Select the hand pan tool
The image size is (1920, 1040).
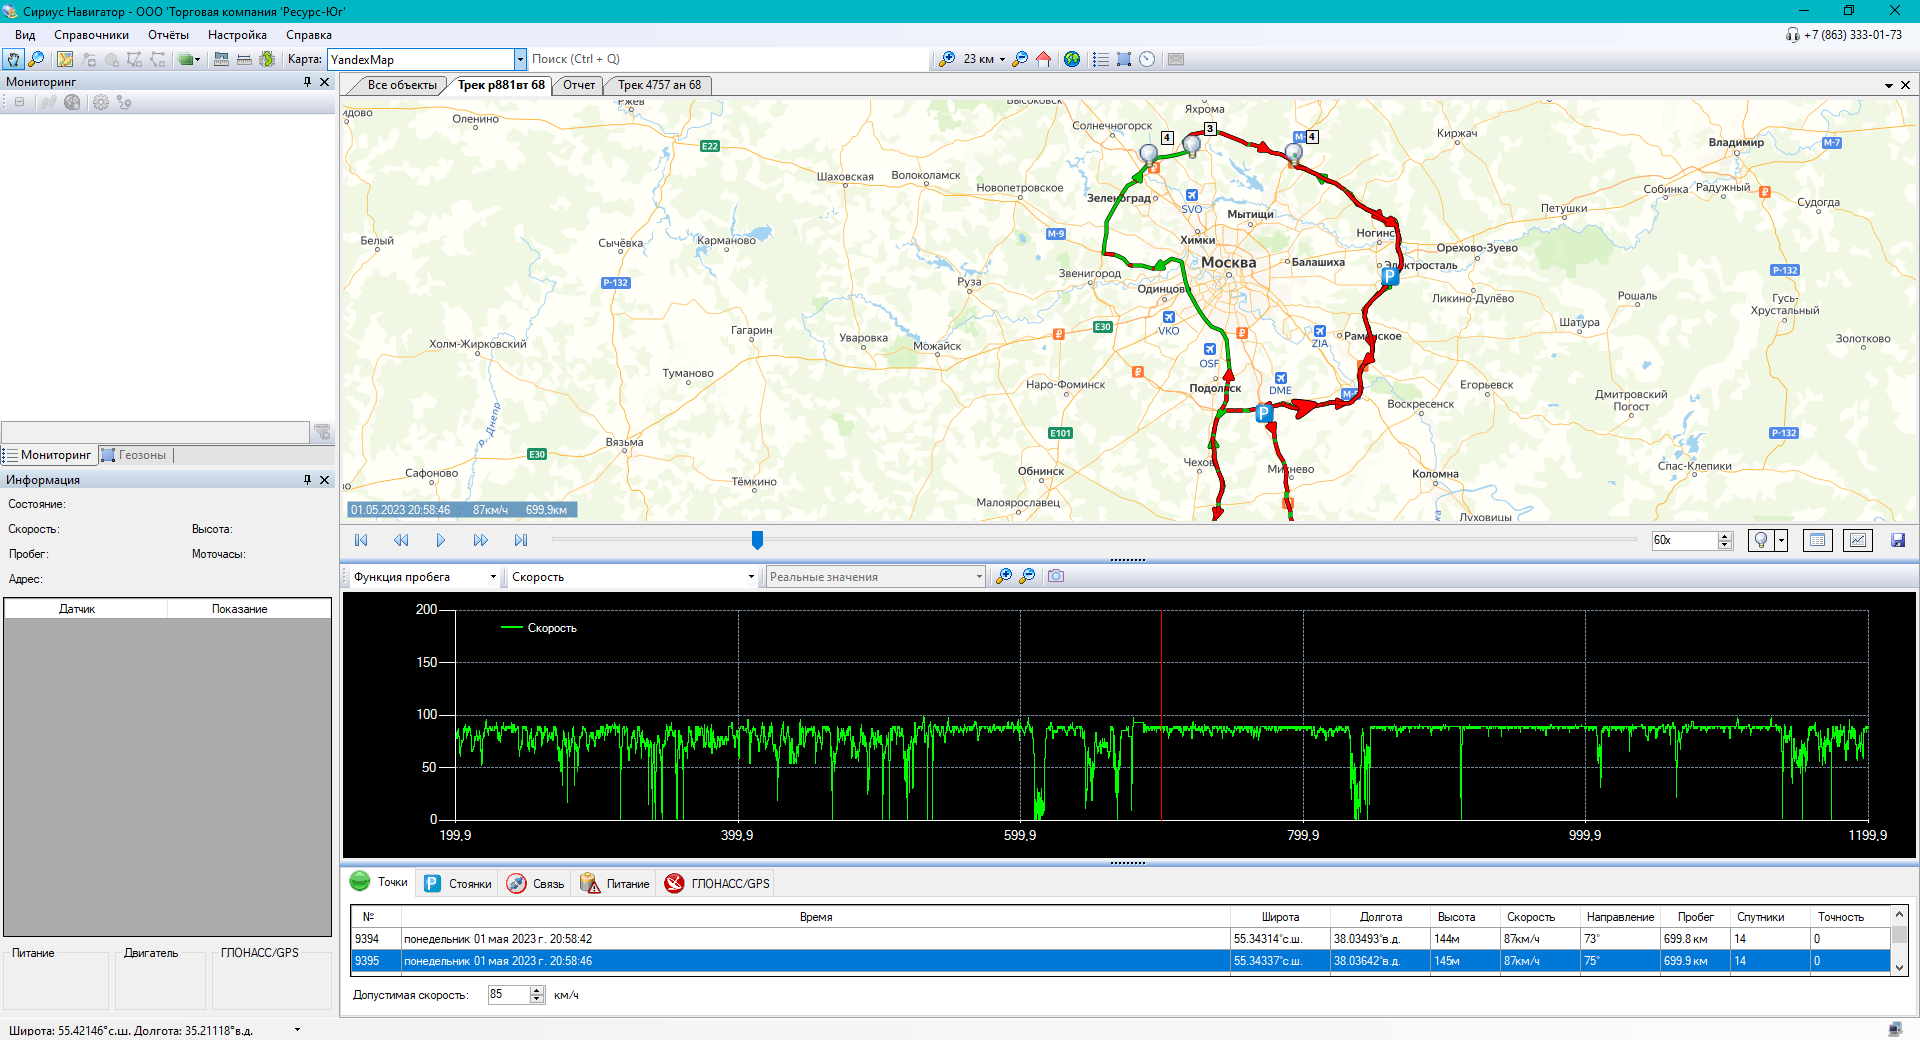(x=13, y=60)
